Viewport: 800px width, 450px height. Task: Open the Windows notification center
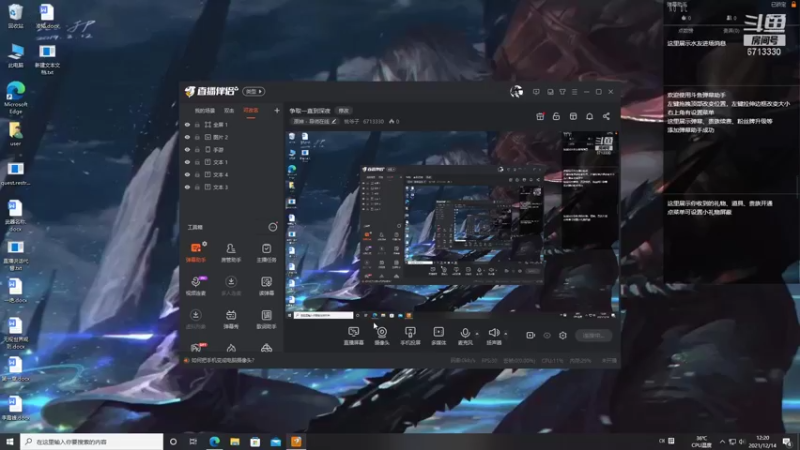pos(787,441)
